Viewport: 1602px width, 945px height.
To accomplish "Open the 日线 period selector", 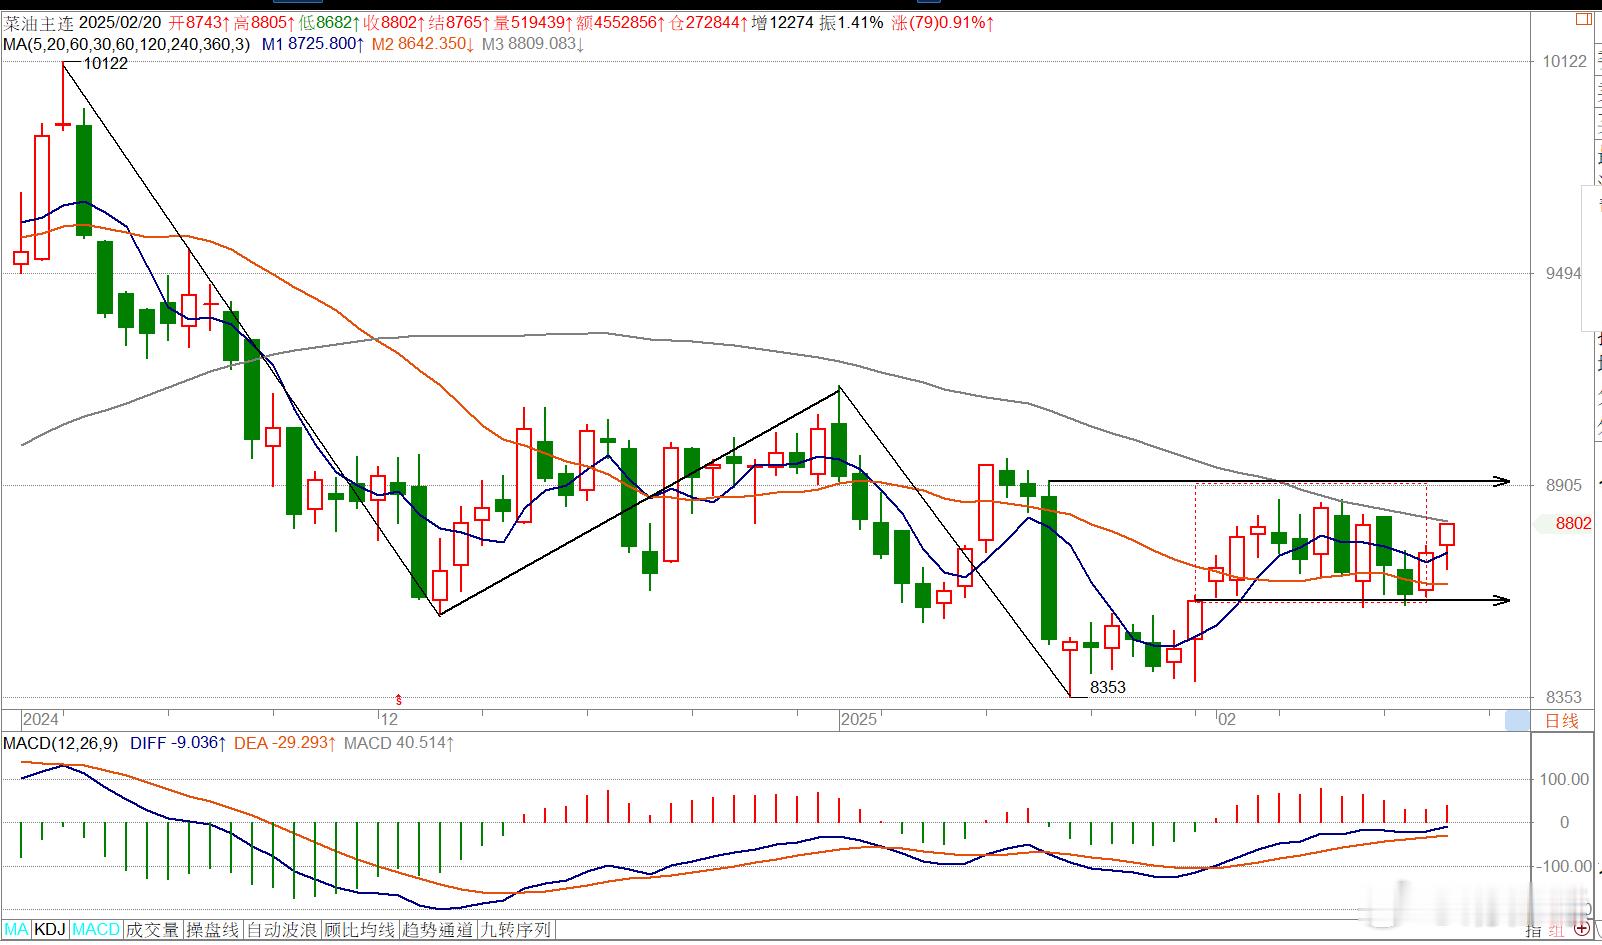I will [x=1561, y=720].
